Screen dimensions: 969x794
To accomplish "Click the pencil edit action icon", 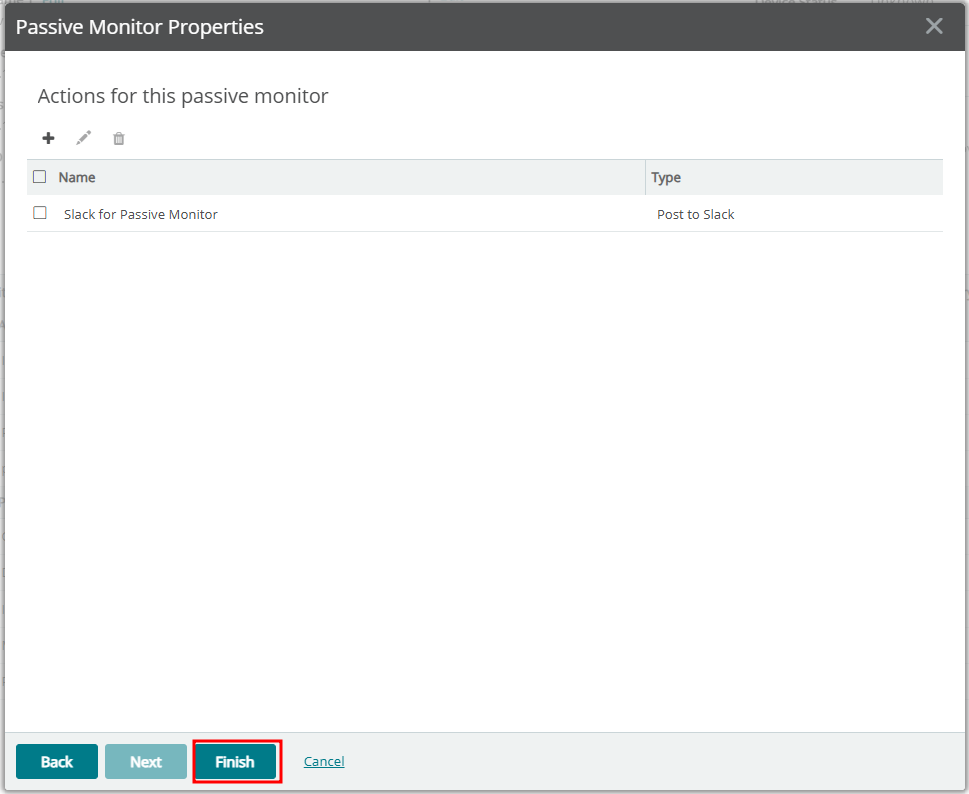I will 83,138.
